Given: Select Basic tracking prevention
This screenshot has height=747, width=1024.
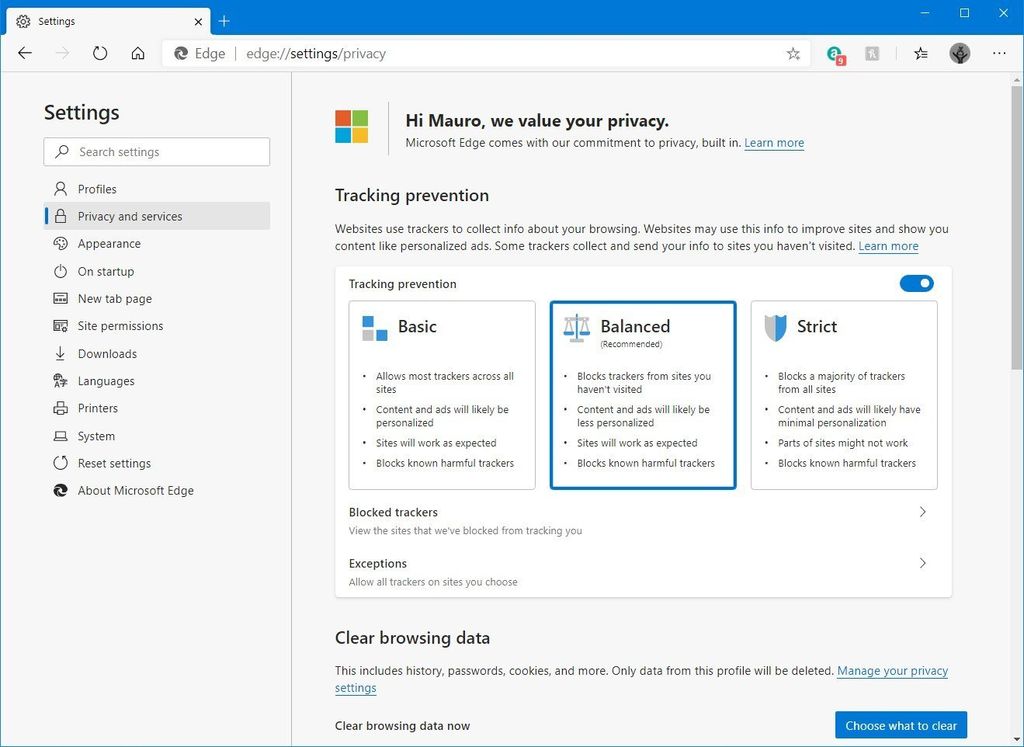Looking at the screenshot, I should [441, 395].
